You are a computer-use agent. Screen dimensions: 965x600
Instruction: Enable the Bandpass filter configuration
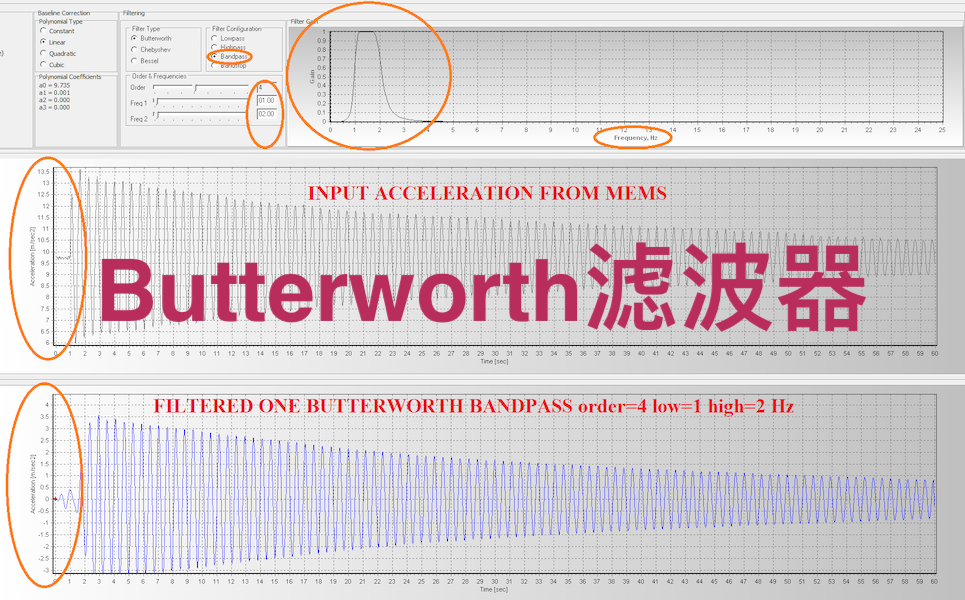[213, 57]
